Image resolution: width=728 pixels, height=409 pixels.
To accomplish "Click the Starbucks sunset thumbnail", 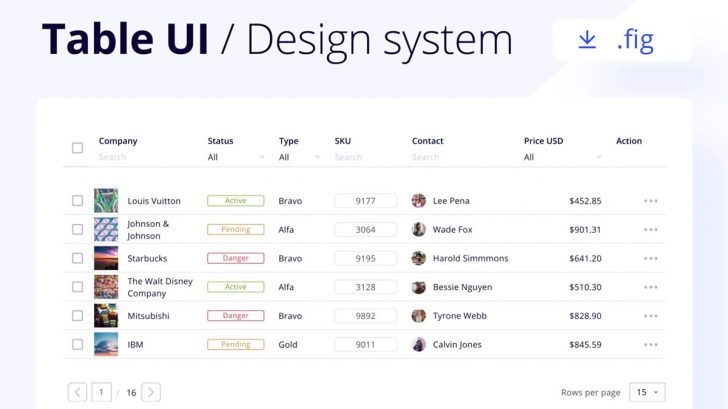I will (x=106, y=258).
